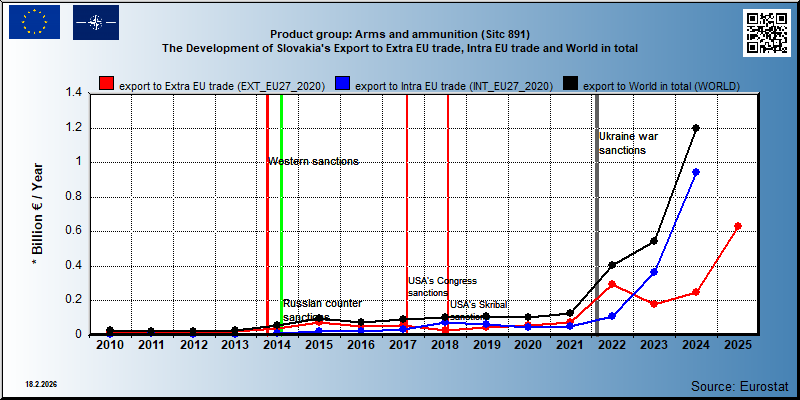Click the 'USA's Skribal sanctions' annotation
Screen dimensions: 800x400
pyautogui.click(x=478, y=310)
